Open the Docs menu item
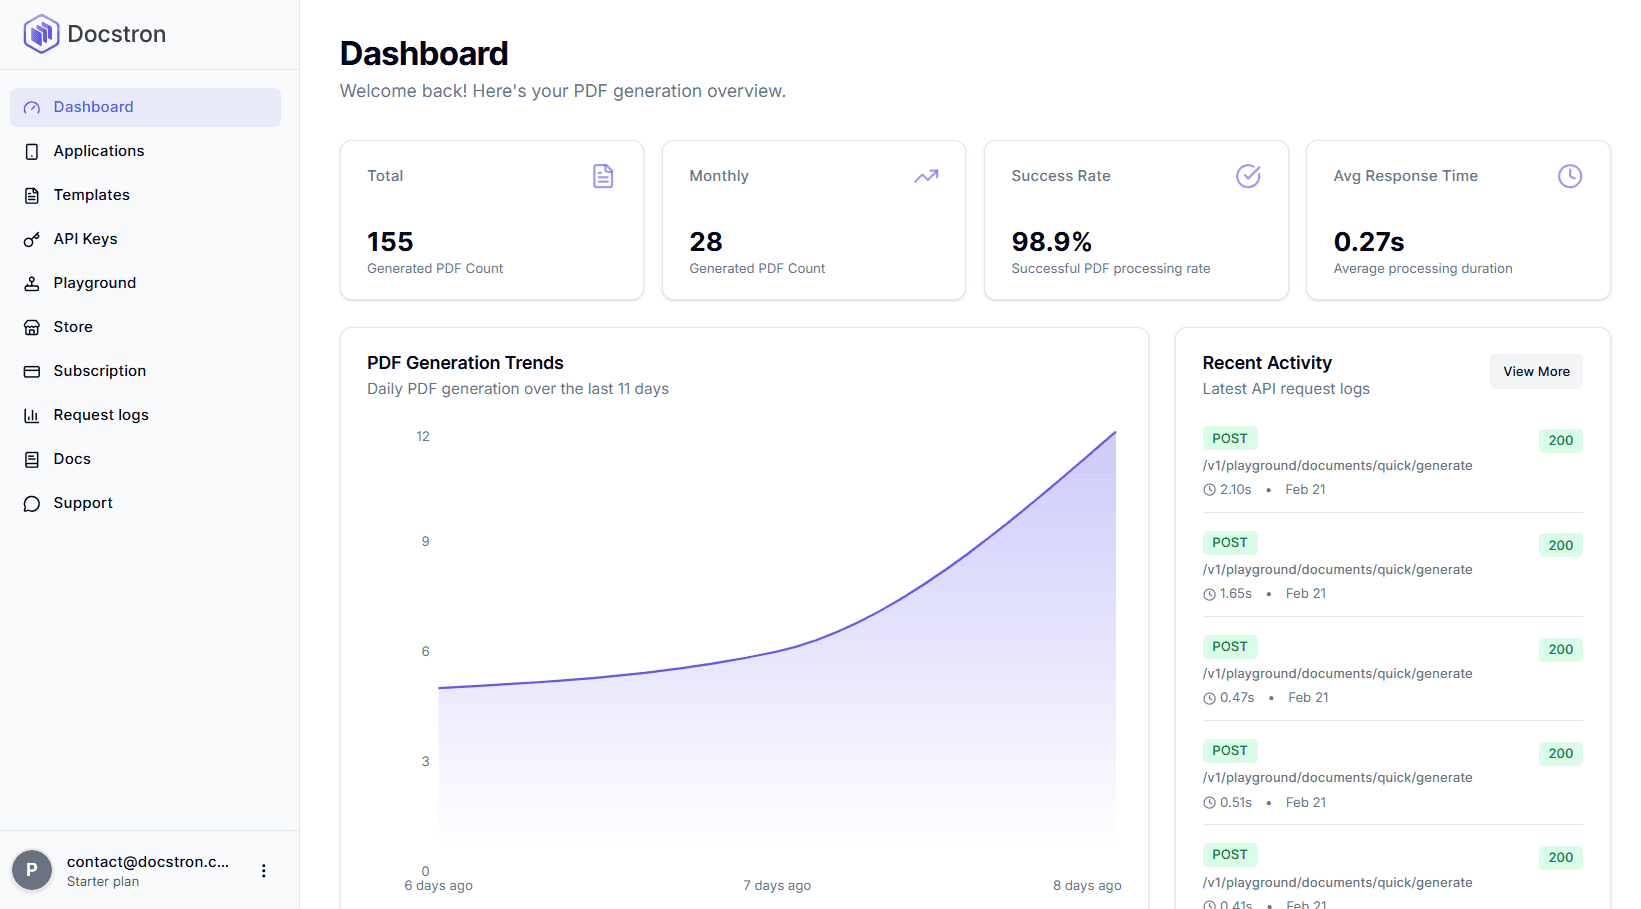 point(72,459)
